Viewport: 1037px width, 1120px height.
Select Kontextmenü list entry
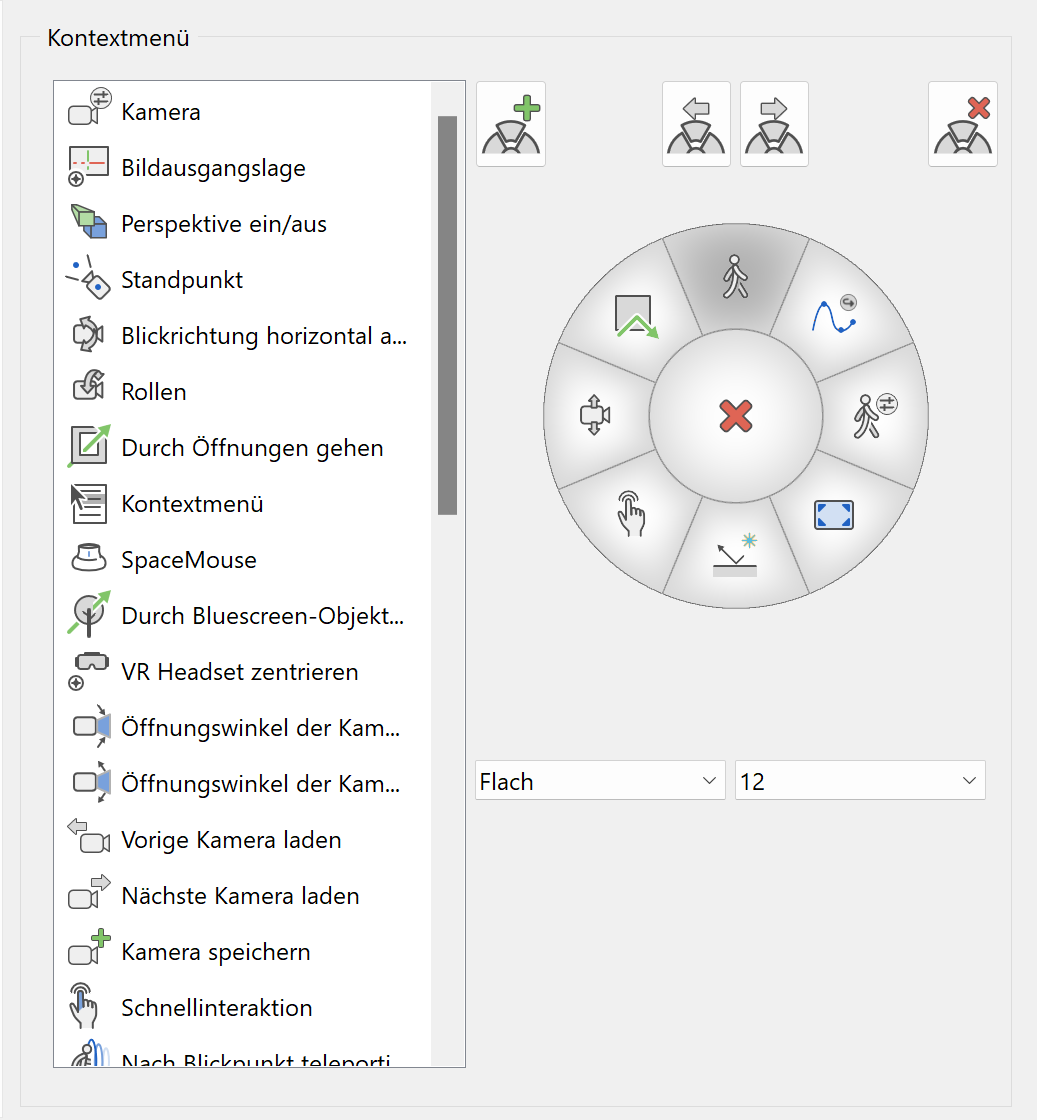pyautogui.click(x=242, y=504)
